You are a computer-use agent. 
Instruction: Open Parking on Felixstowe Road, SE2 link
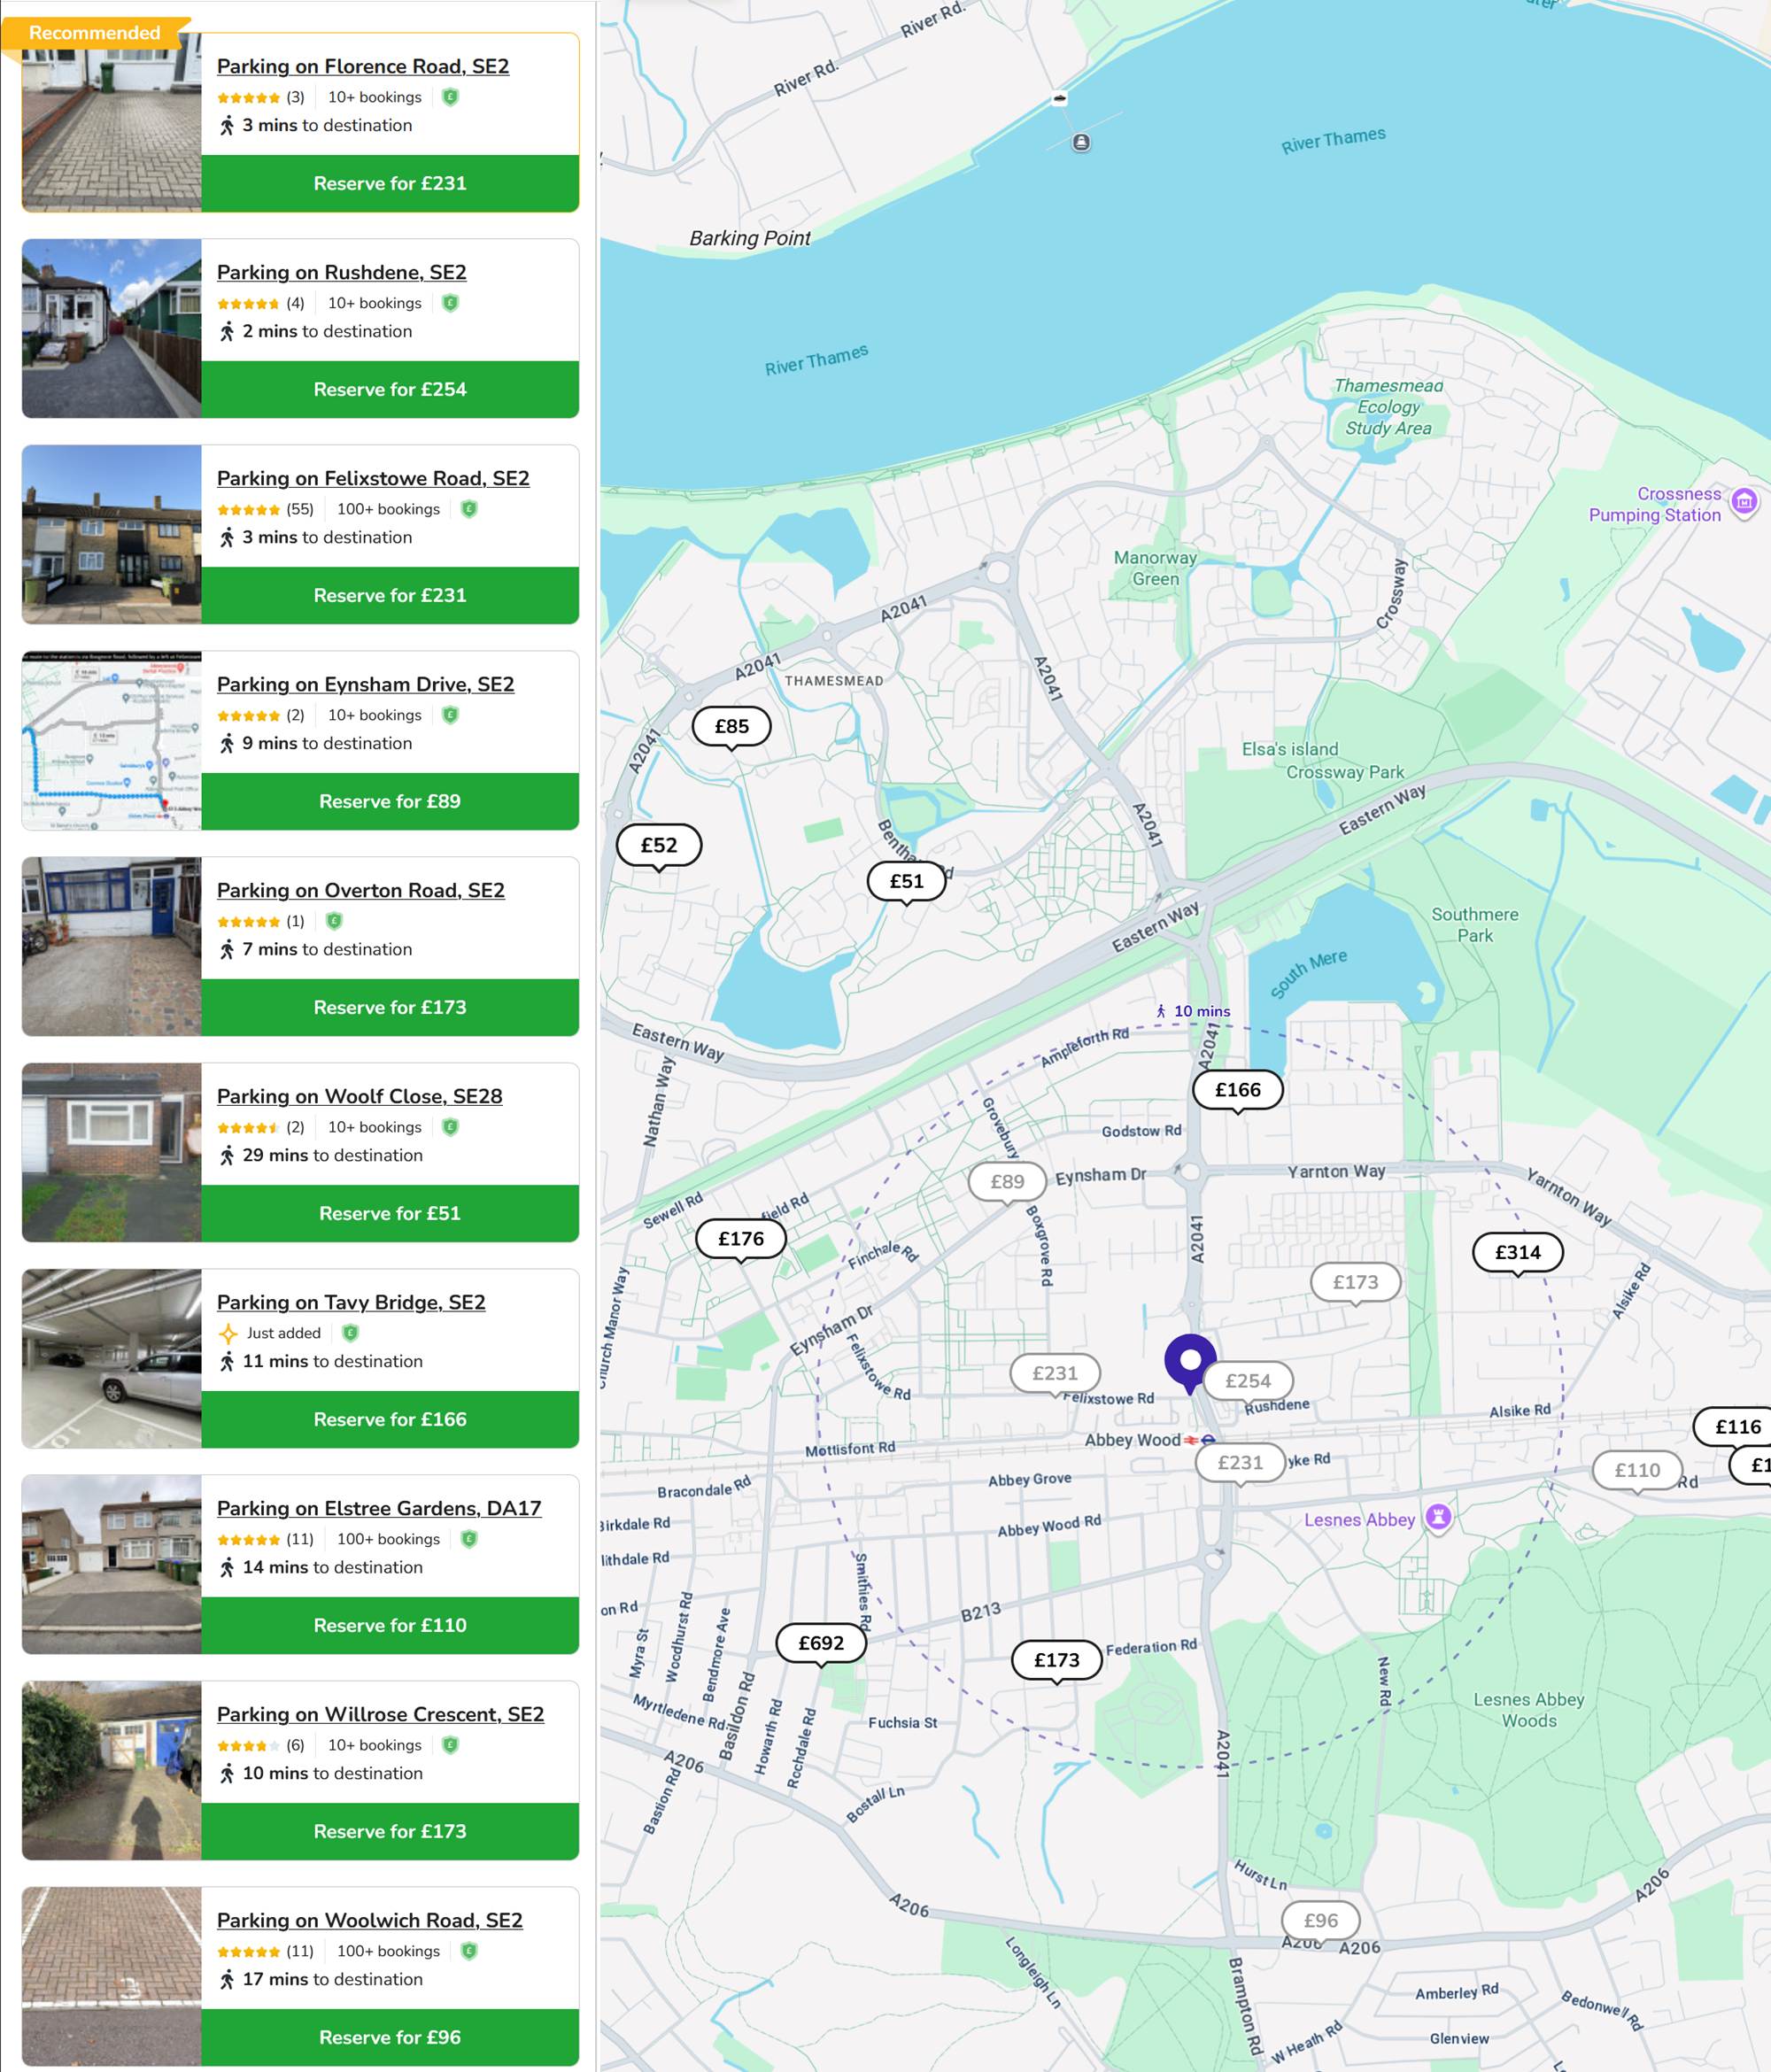[373, 478]
